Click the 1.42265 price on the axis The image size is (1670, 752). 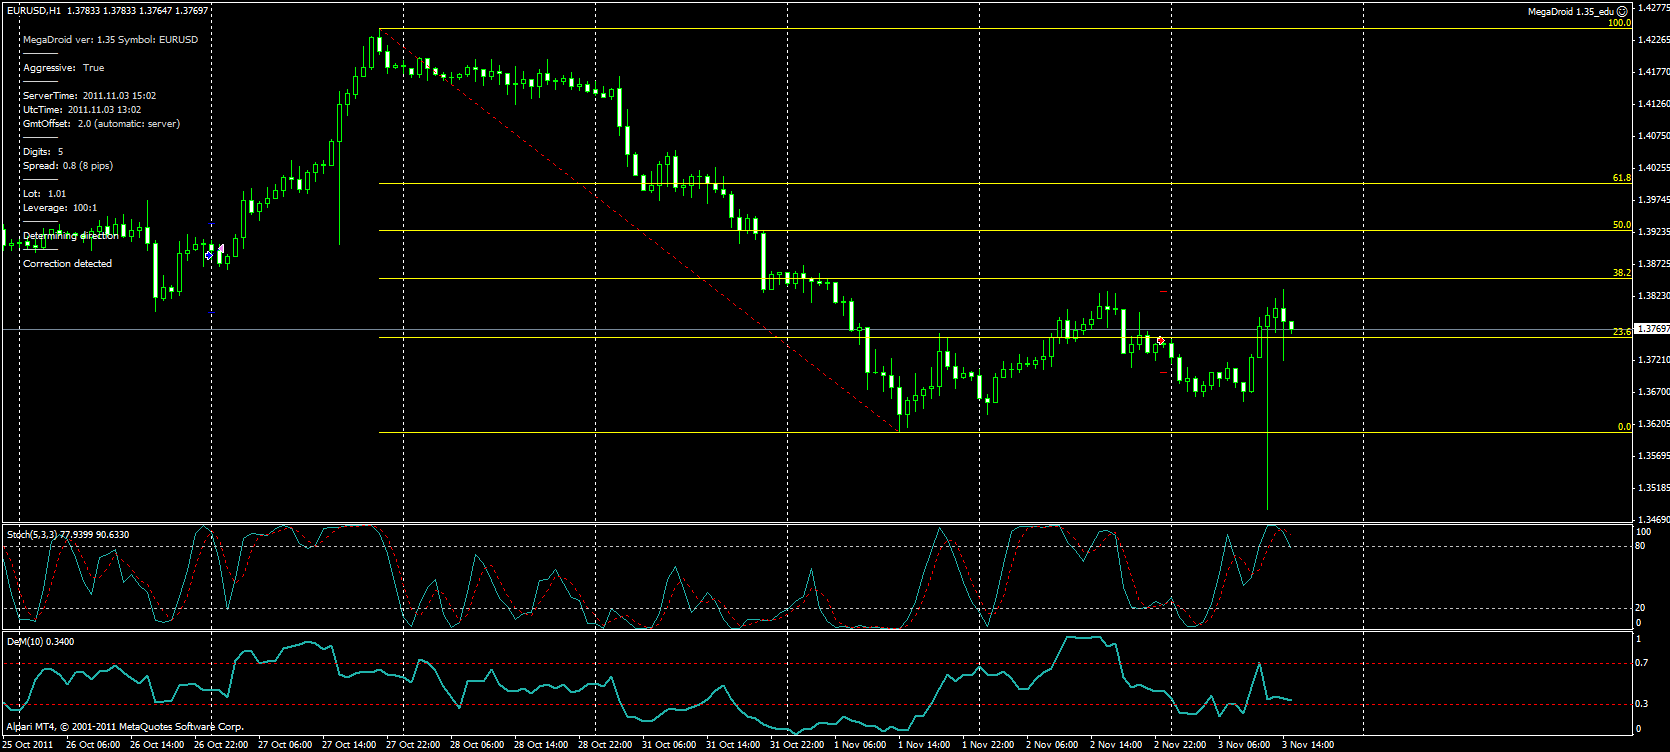coord(1653,40)
